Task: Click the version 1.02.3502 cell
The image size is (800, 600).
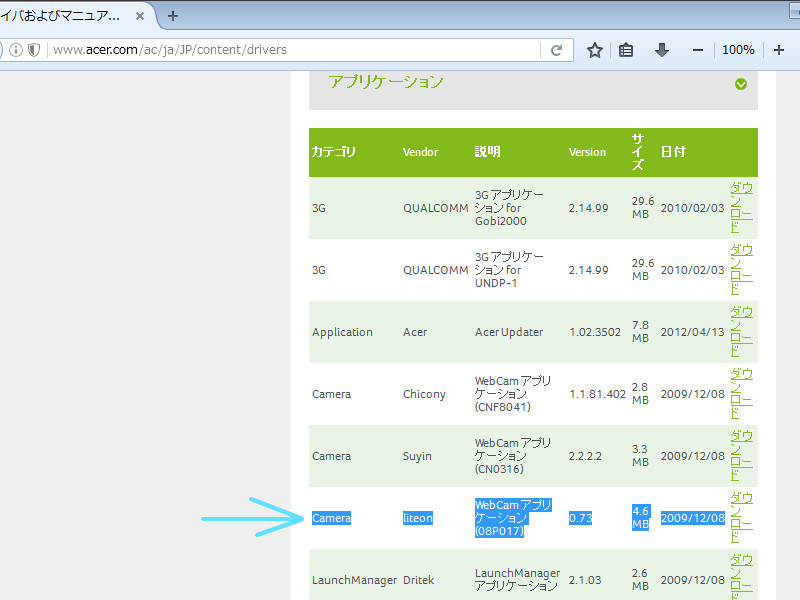Action: pyautogui.click(x=595, y=332)
